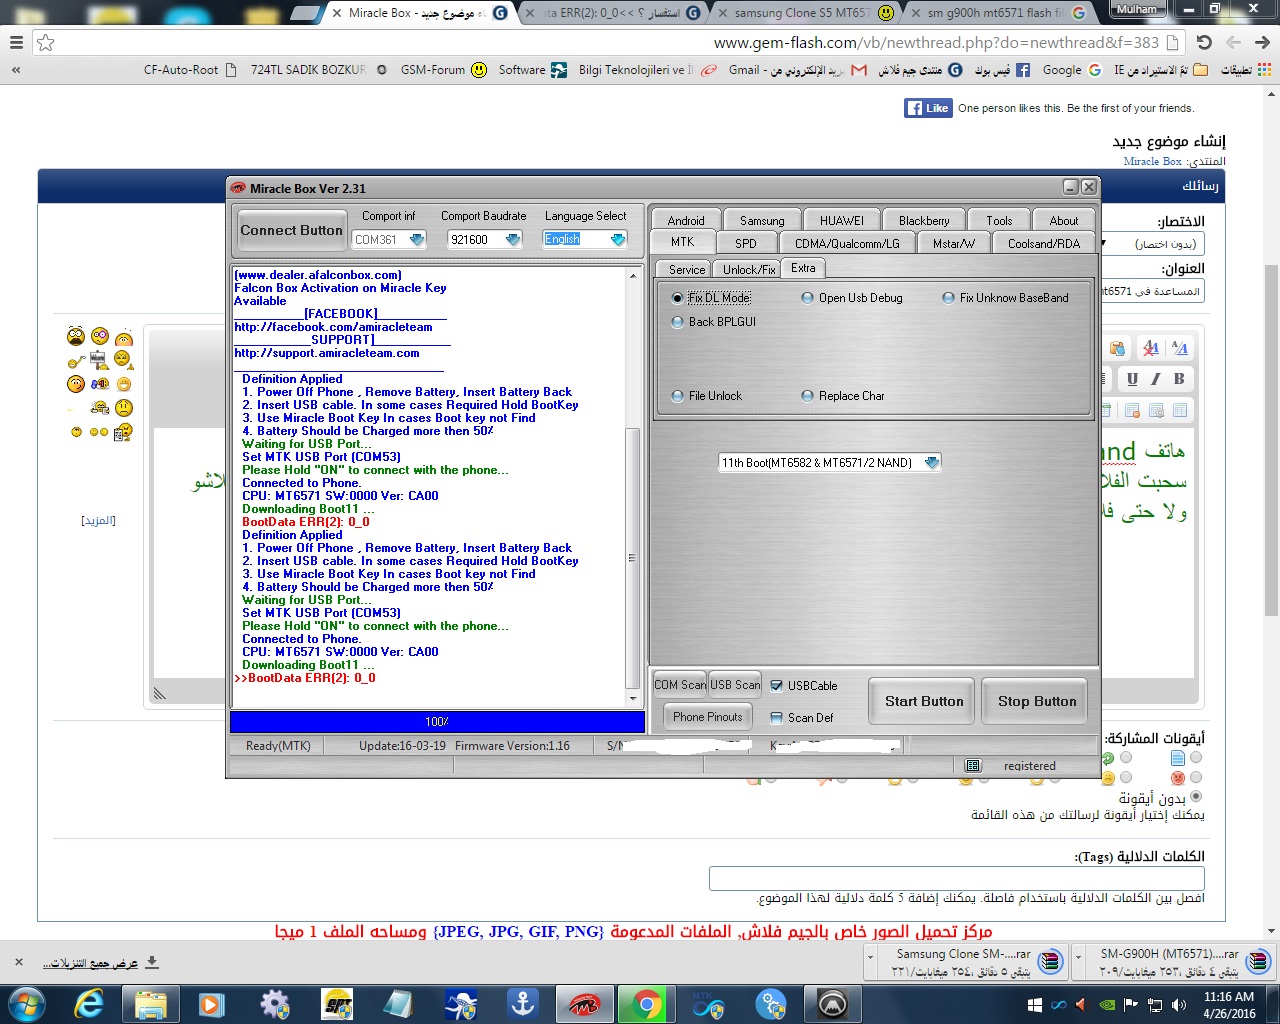Viewport: 1280px width, 1024px height.
Task: Select the File Unlock option
Action: click(x=678, y=396)
